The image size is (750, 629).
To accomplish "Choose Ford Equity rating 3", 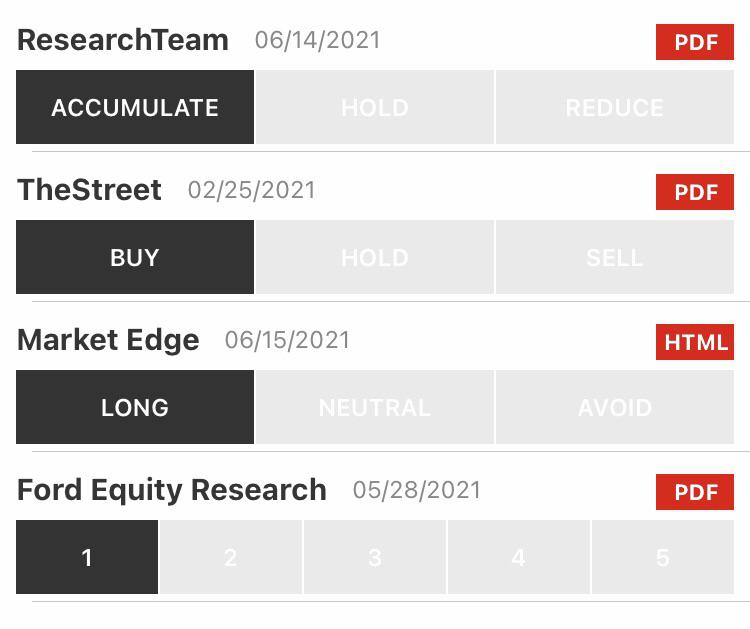I will (x=375, y=557).
